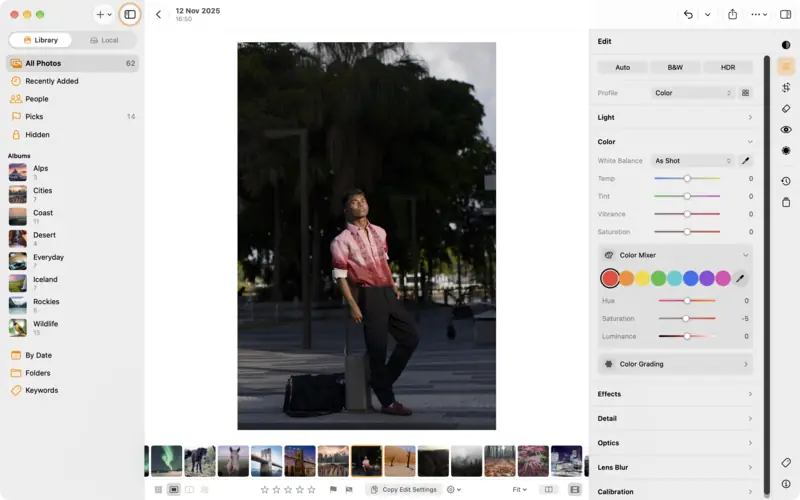The height and width of the screenshot is (500, 800).
Task: Open the edit settings gear dropdown
Action: [x=454, y=490]
